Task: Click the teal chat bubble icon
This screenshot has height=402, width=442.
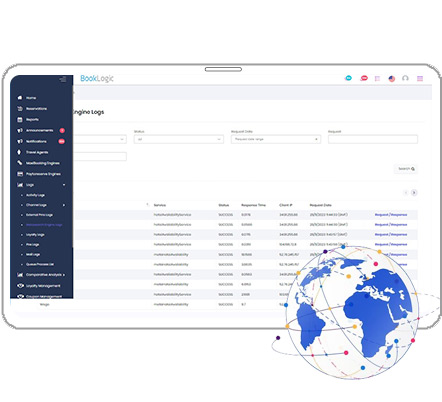Action: 348,78
